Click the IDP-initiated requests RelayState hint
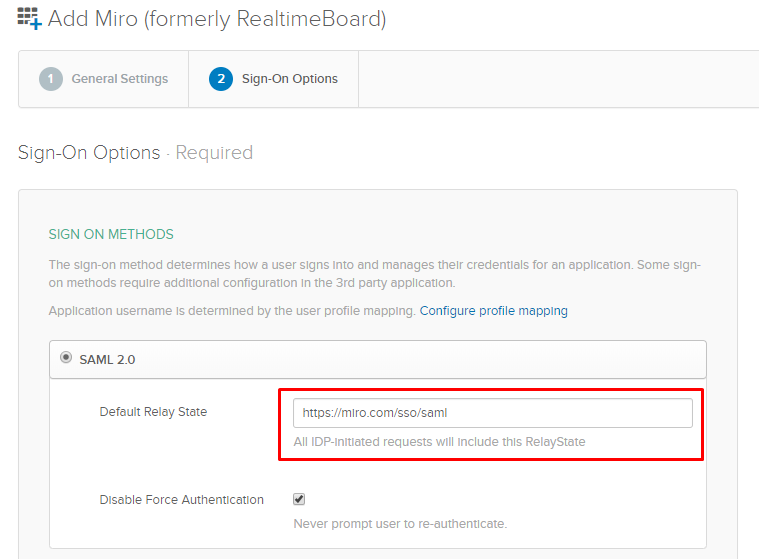Screen dimensions: 759x559 439,441
